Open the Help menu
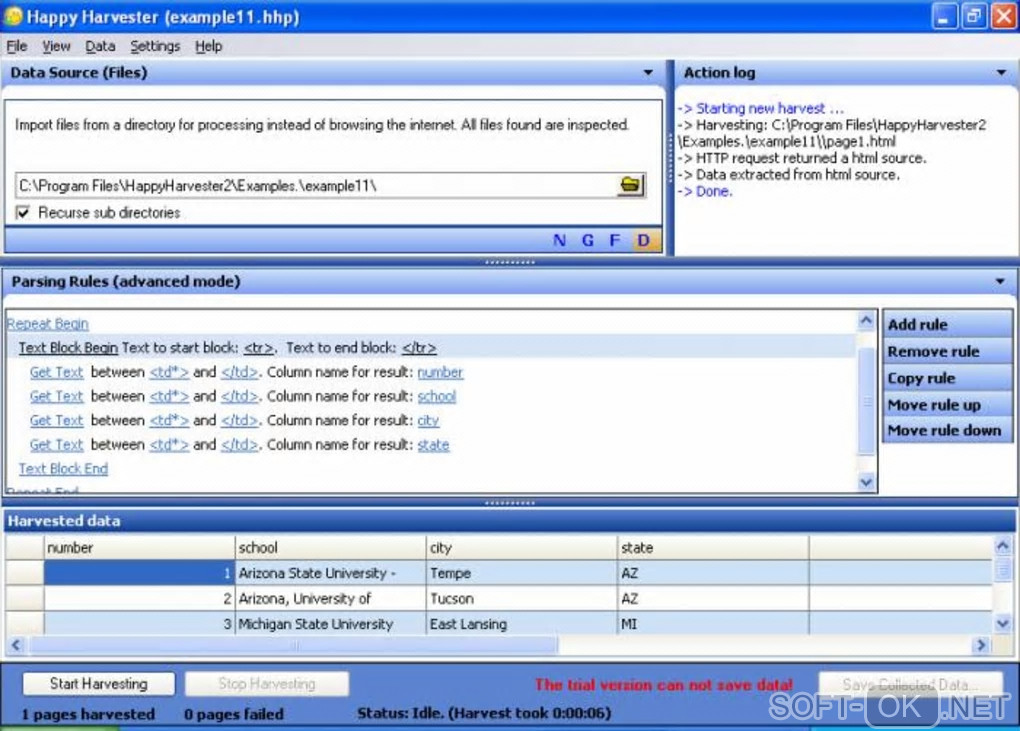 208,46
